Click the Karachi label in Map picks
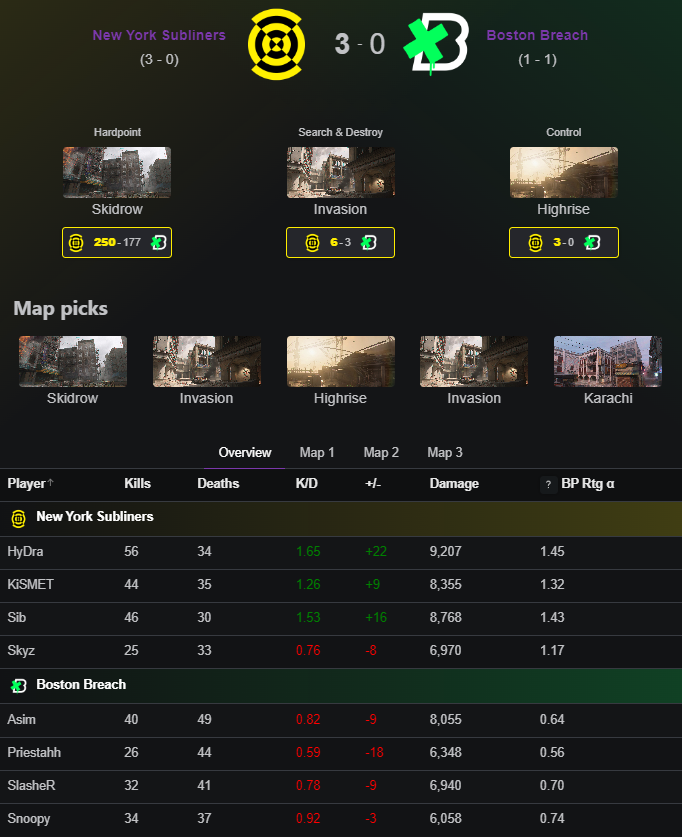This screenshot has height=837, width=682. tap(608, 398)
